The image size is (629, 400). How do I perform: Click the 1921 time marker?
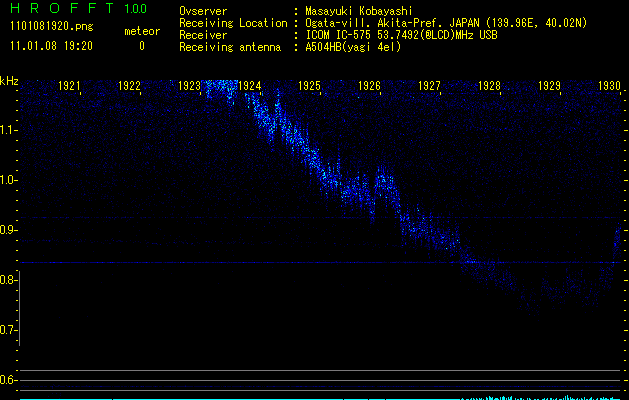coord(70,87)
